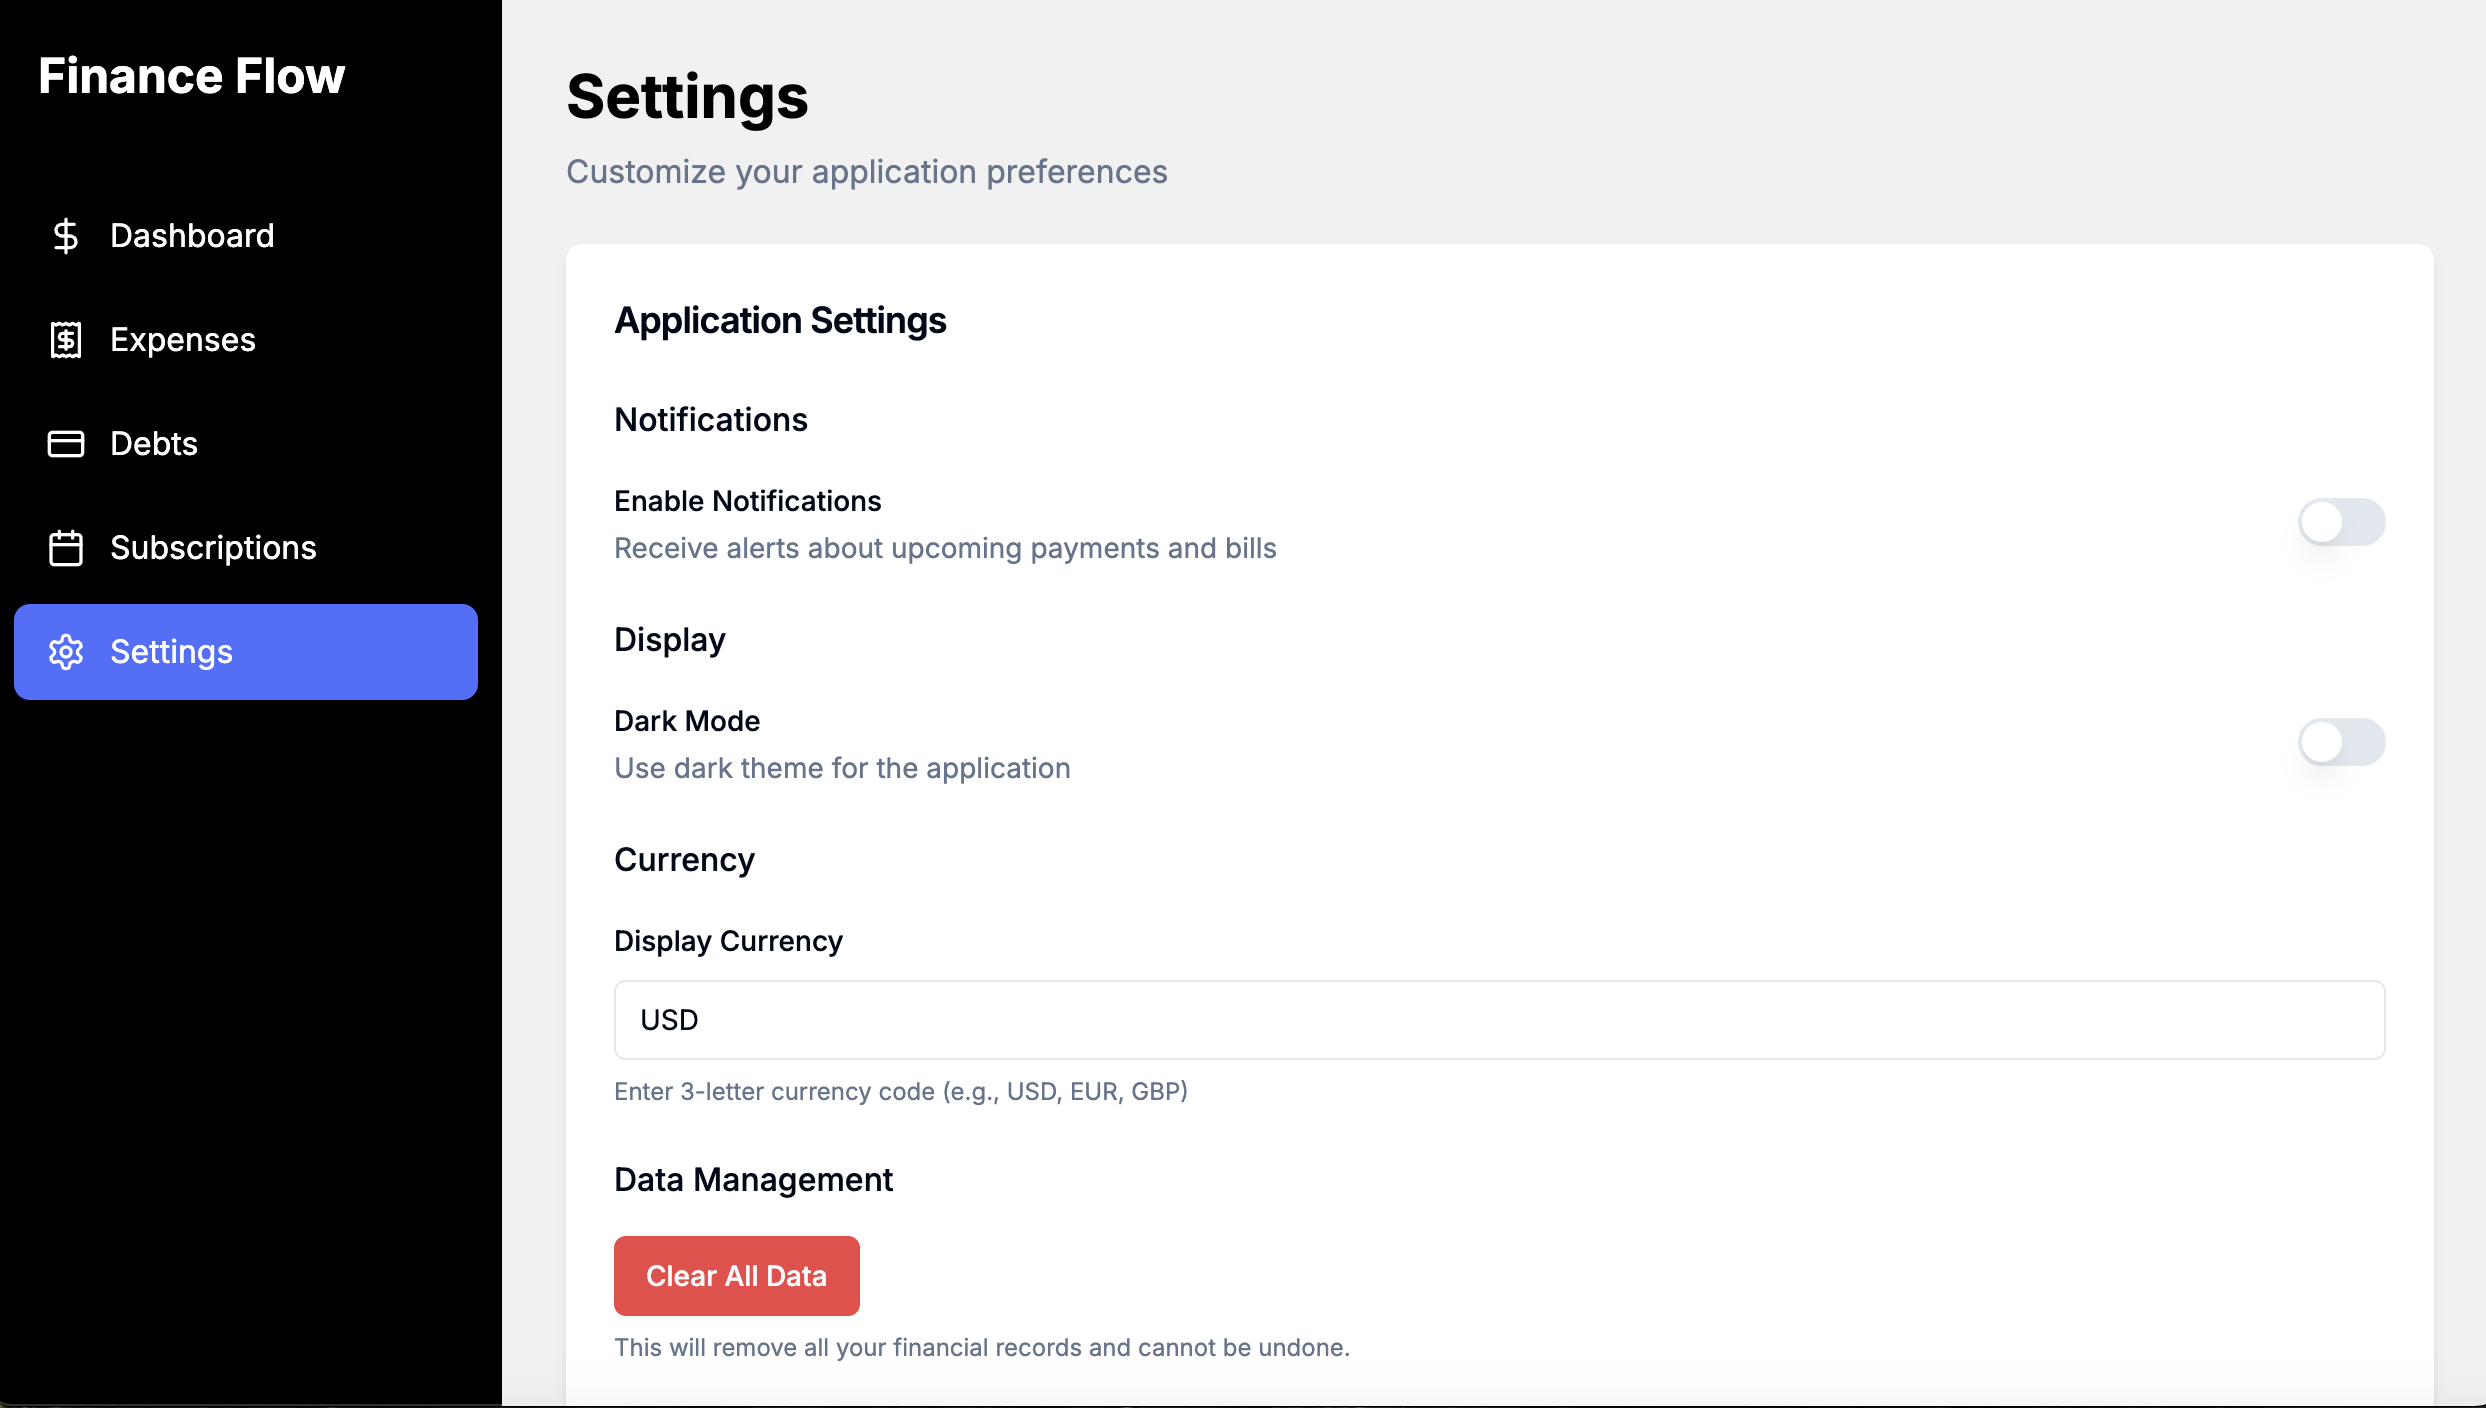
Task: Click the 3-letter currency code hint text
Action: (900, 1091)
